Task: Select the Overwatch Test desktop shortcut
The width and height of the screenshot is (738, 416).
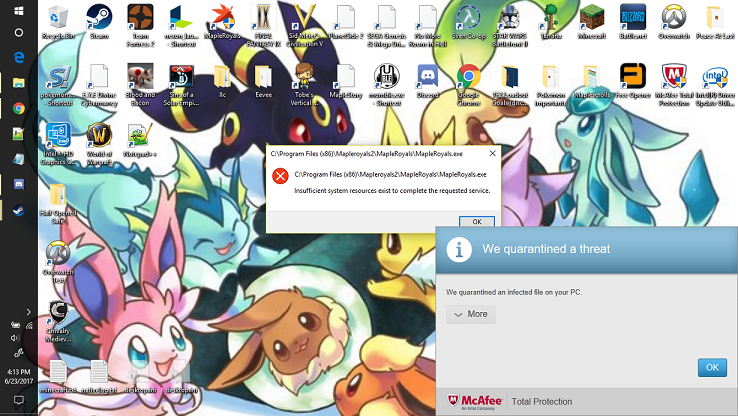Action: (58, 262)
